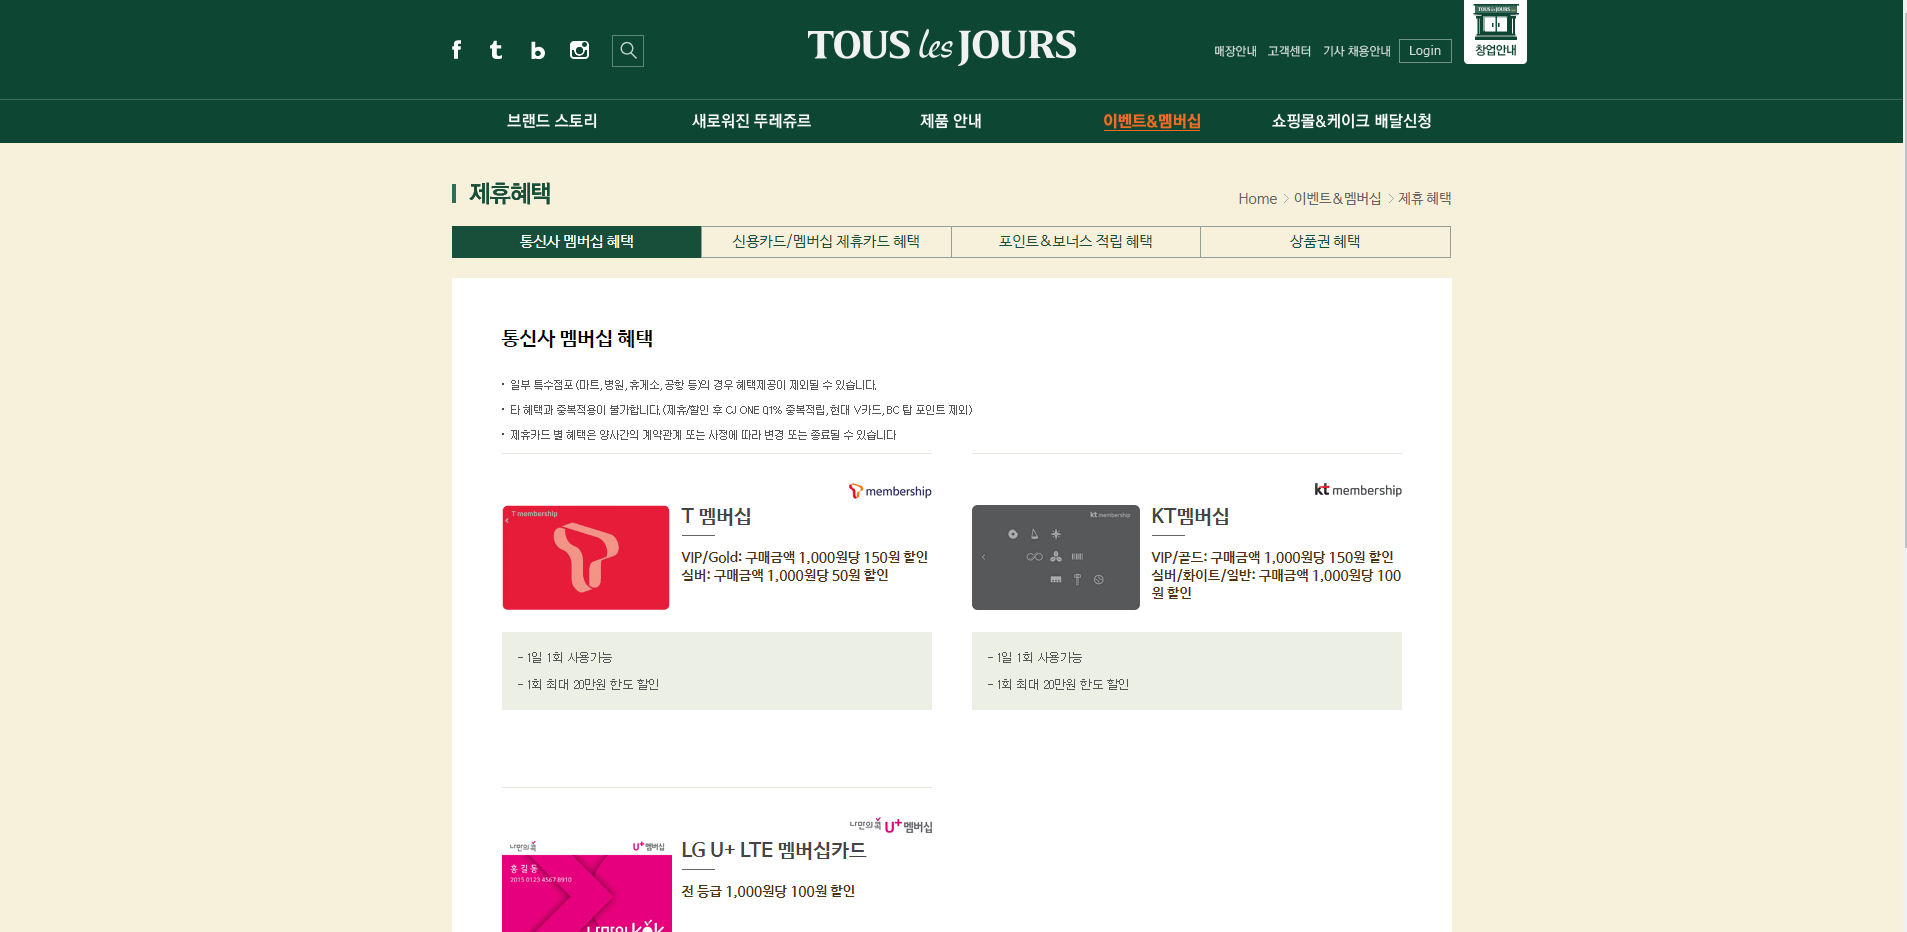Open the 창업안내 store icon

tap(1495, 30)
